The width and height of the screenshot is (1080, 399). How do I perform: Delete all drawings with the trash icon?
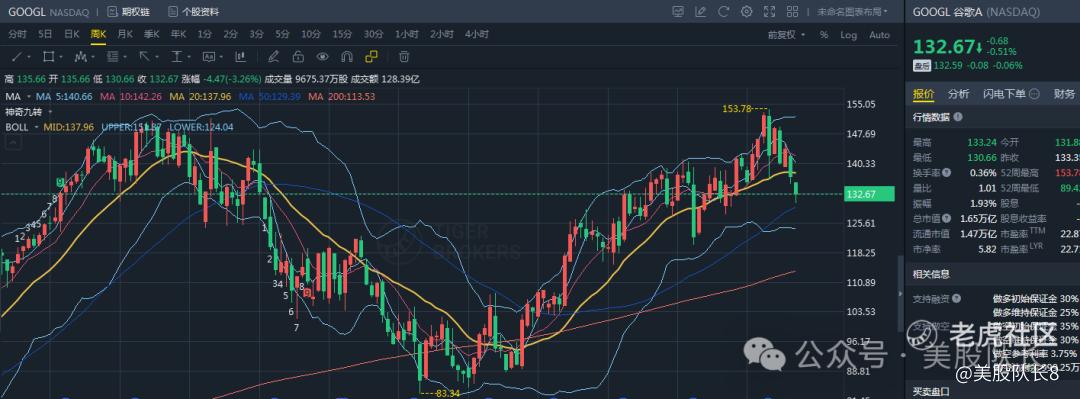[404, 57]
